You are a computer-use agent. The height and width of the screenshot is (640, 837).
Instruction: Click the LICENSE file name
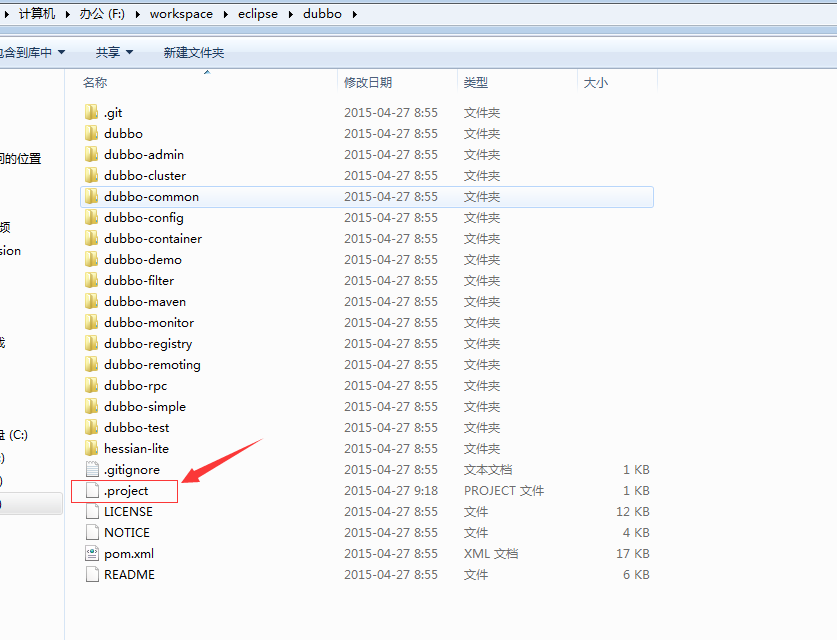pos(128,511)
